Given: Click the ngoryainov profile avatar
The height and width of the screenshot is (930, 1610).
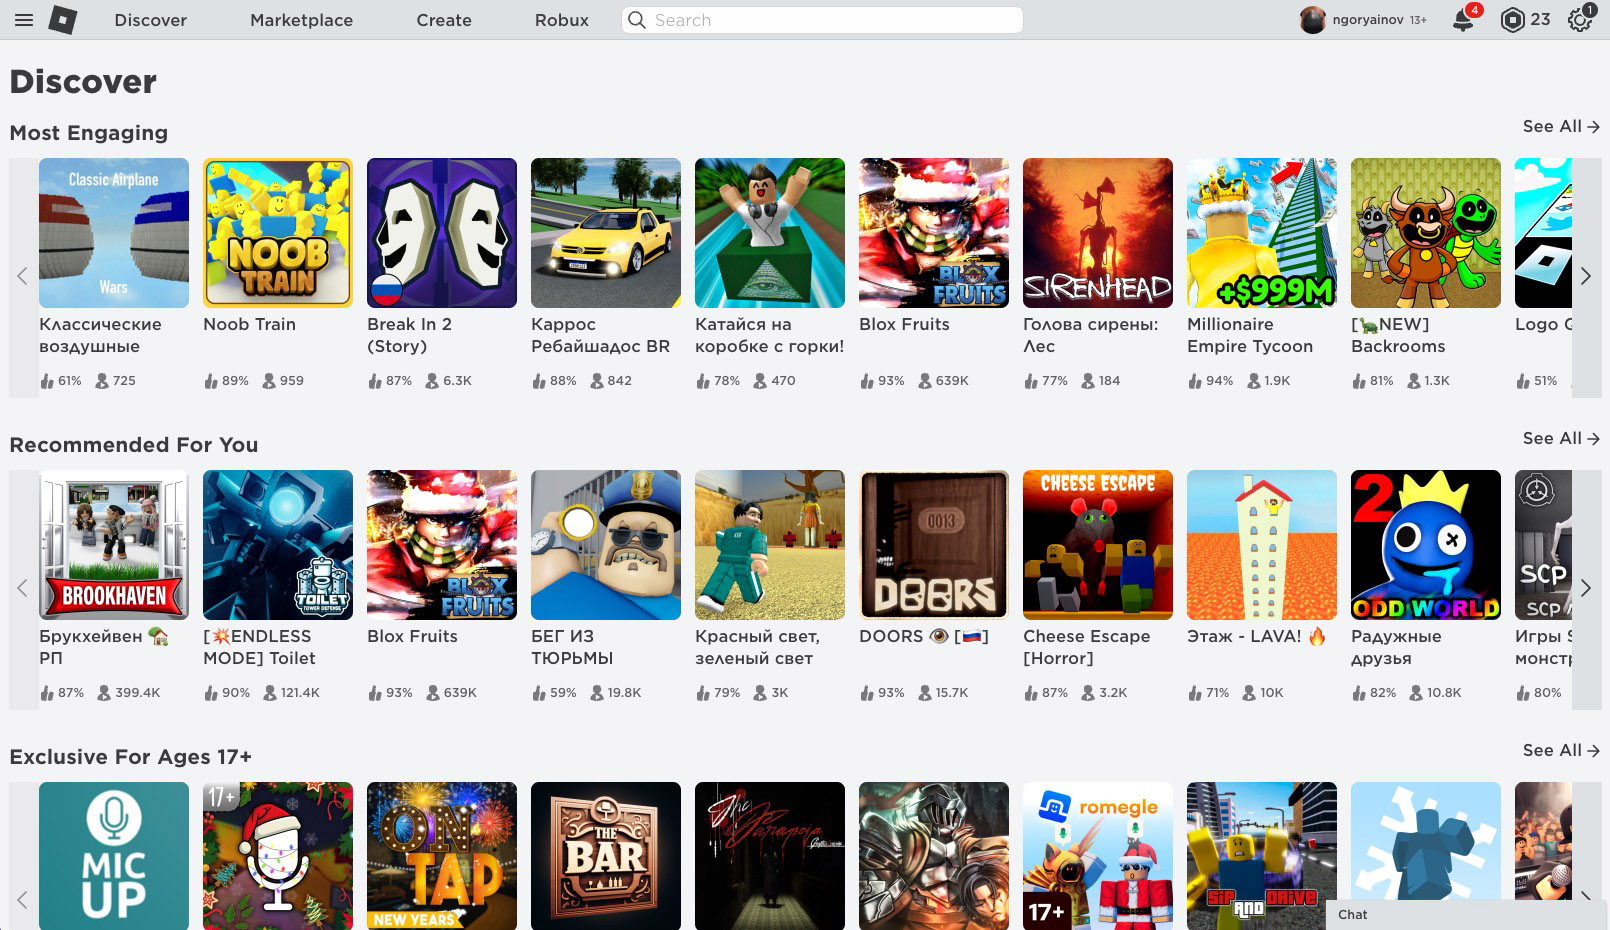Looking at the screenshot, I should (x=1312, y=20).
